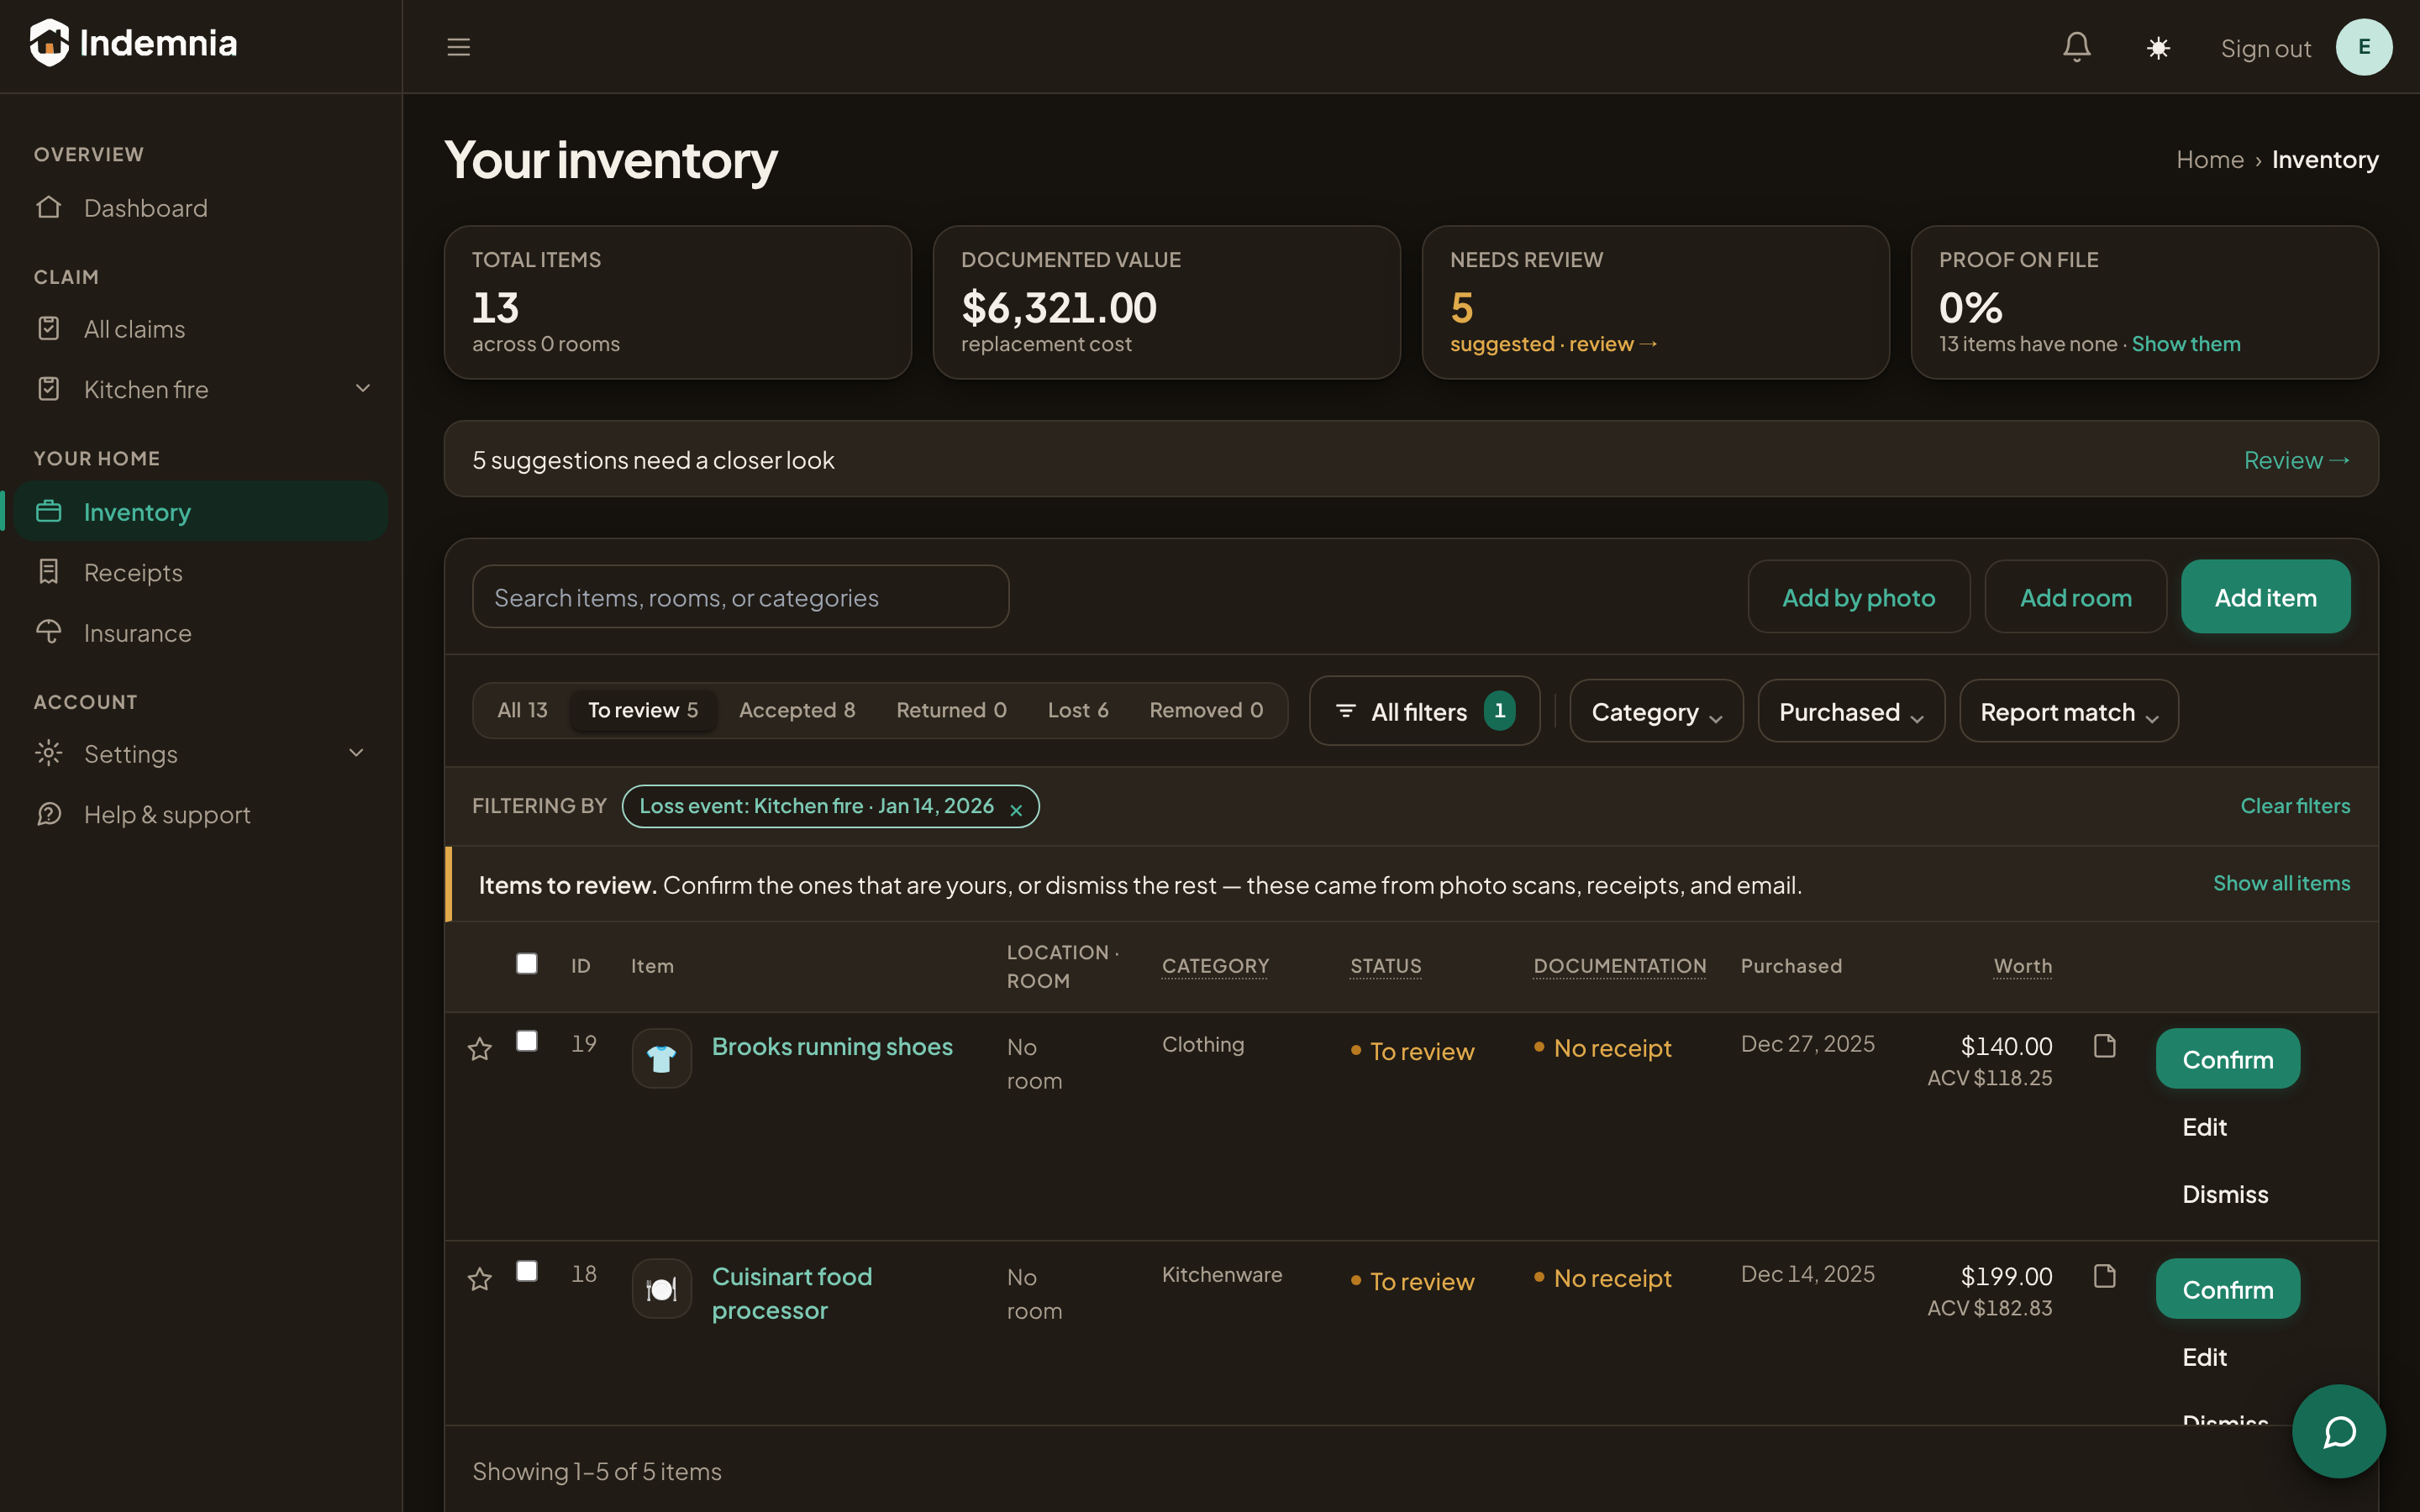Switch to the Lost 6 tab
This screenshot has width=2420, height=1512.
[x=1078, y=710]
